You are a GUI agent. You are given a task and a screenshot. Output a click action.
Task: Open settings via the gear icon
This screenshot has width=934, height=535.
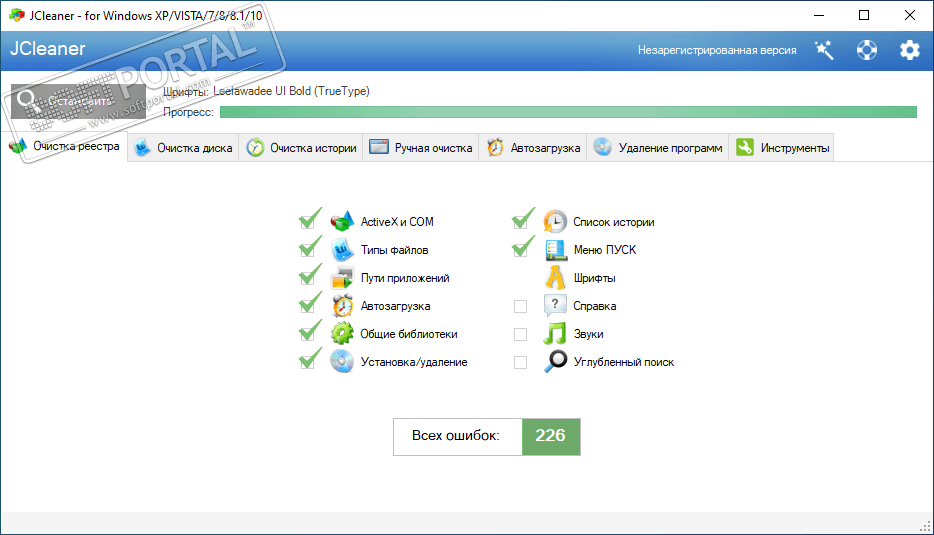910,50
